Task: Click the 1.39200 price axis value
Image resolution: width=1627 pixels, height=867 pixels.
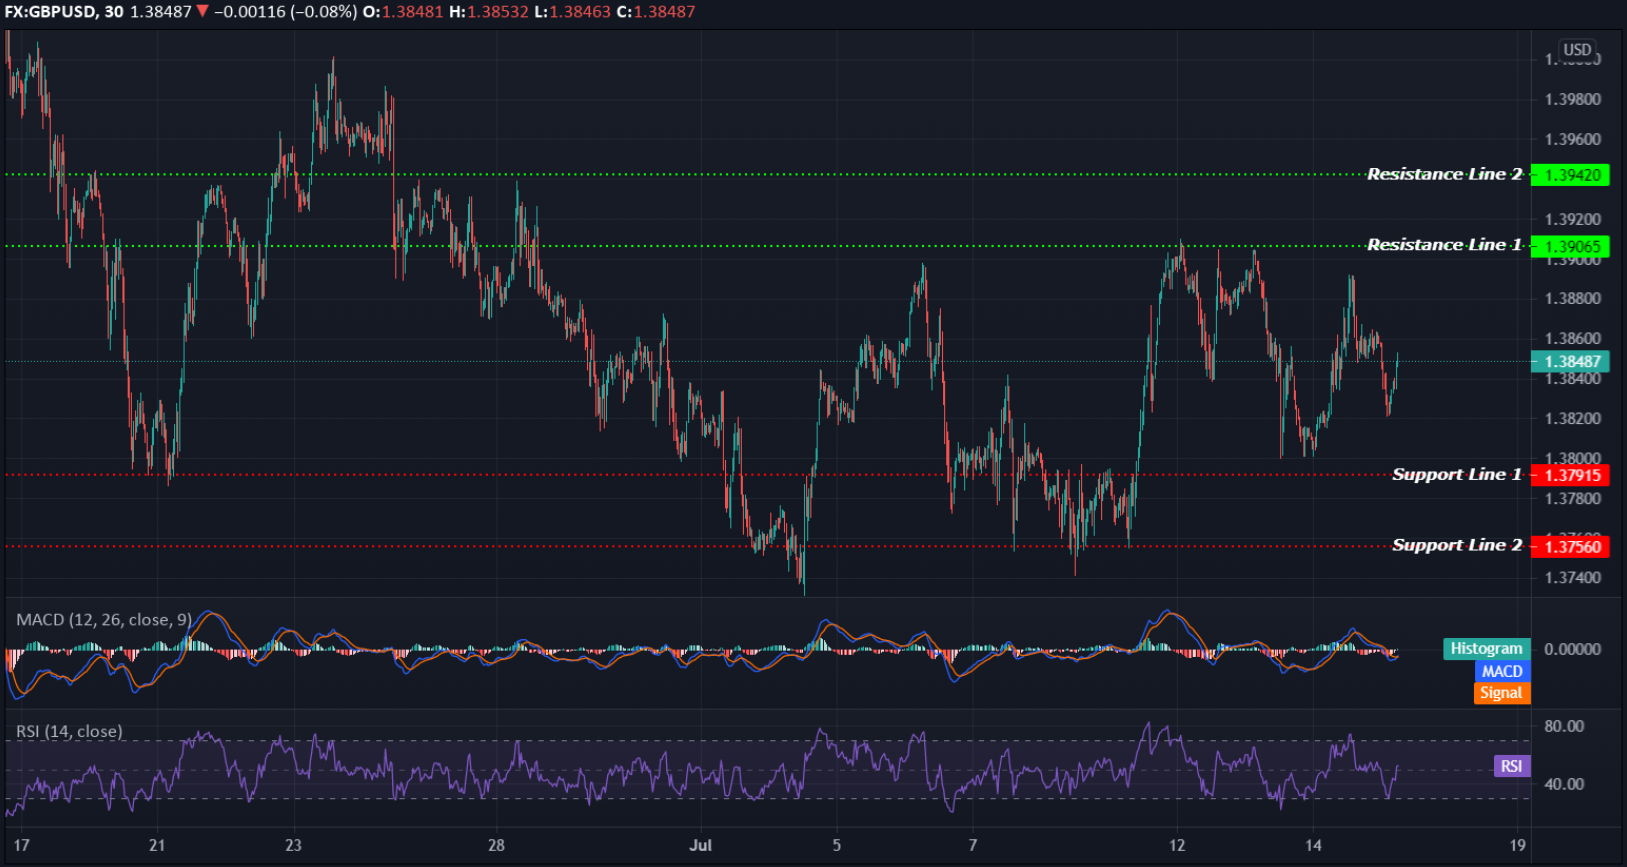Action: coord(1573,220)
